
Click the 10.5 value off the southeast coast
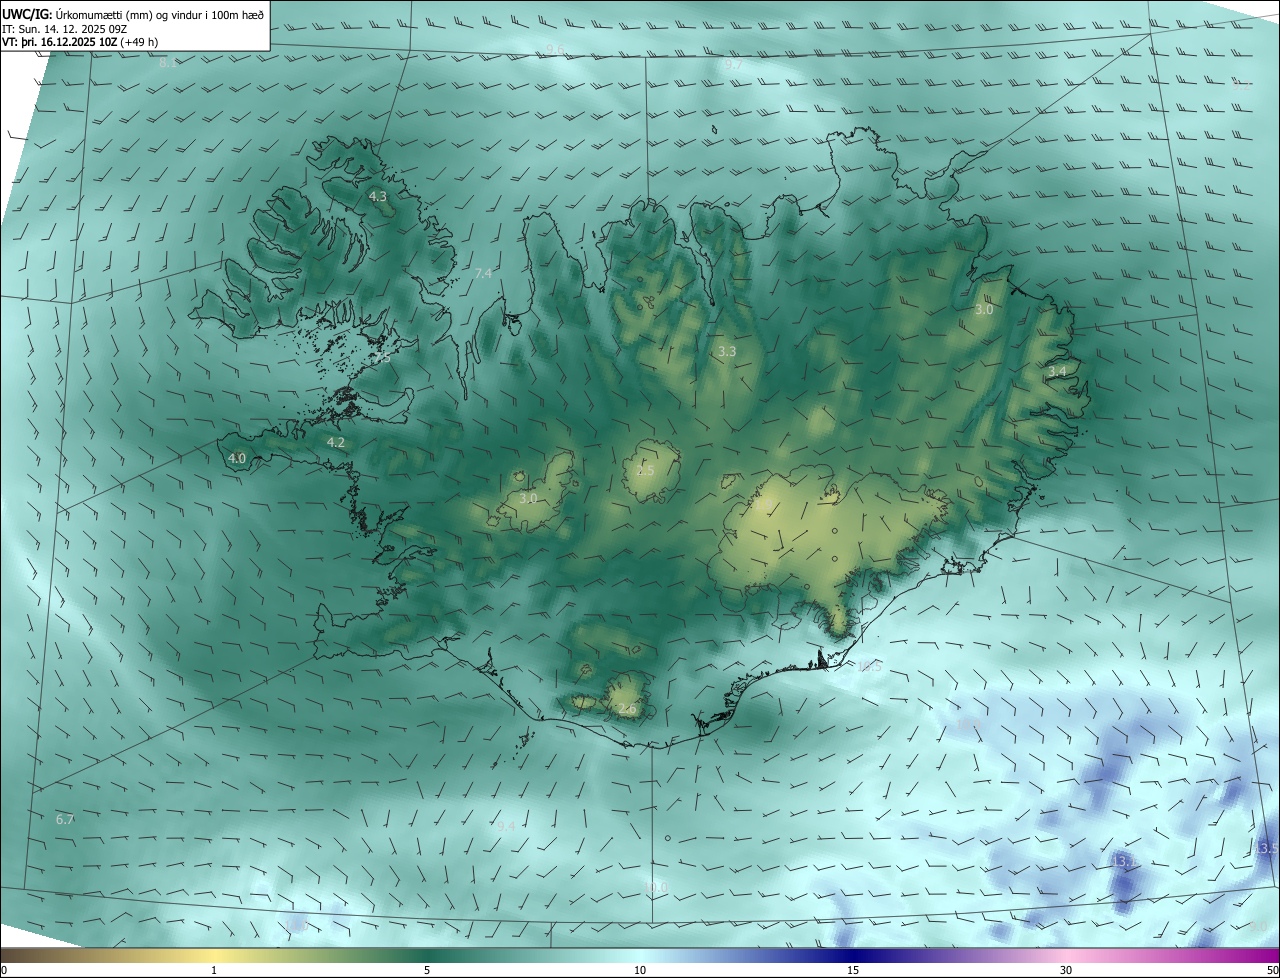870,666
